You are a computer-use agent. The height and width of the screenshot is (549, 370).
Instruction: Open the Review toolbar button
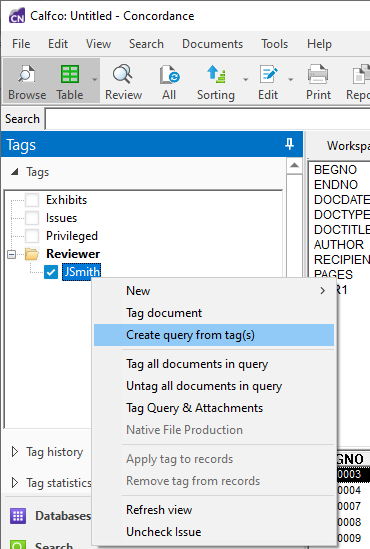(x=123, y=82)
